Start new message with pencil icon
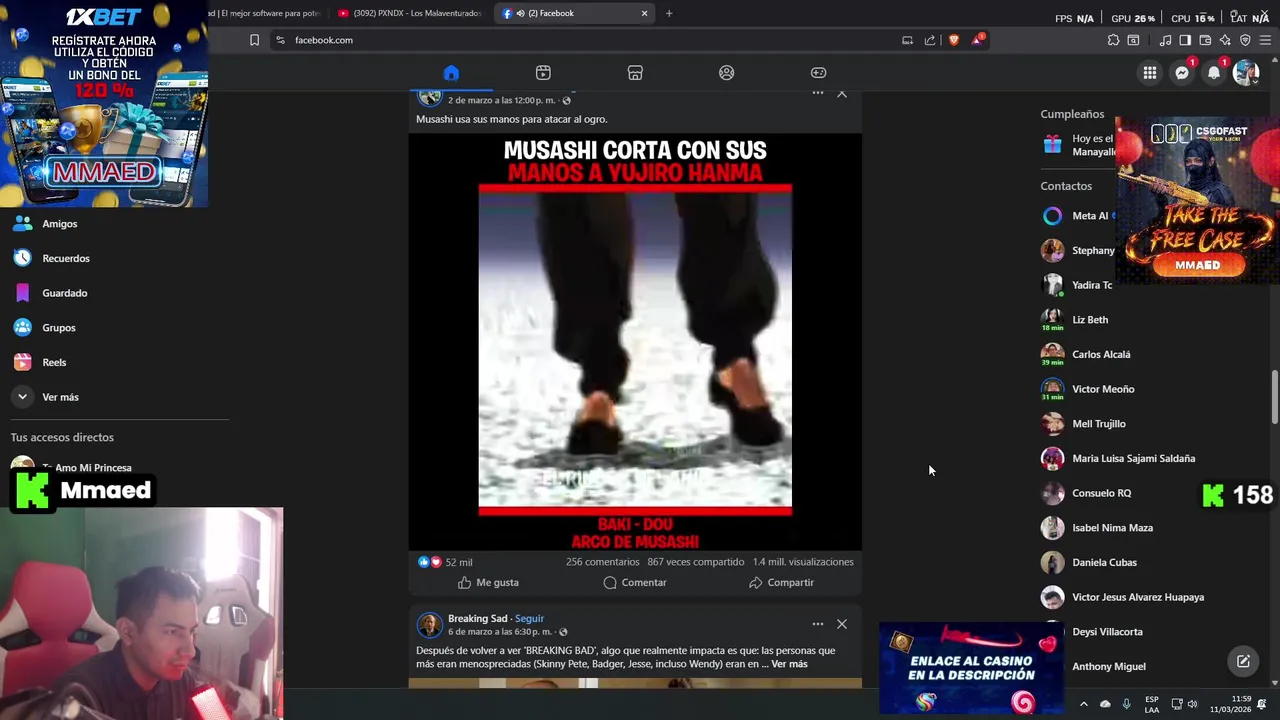Screen dimensions: 1280x720 coord(1243,661)
